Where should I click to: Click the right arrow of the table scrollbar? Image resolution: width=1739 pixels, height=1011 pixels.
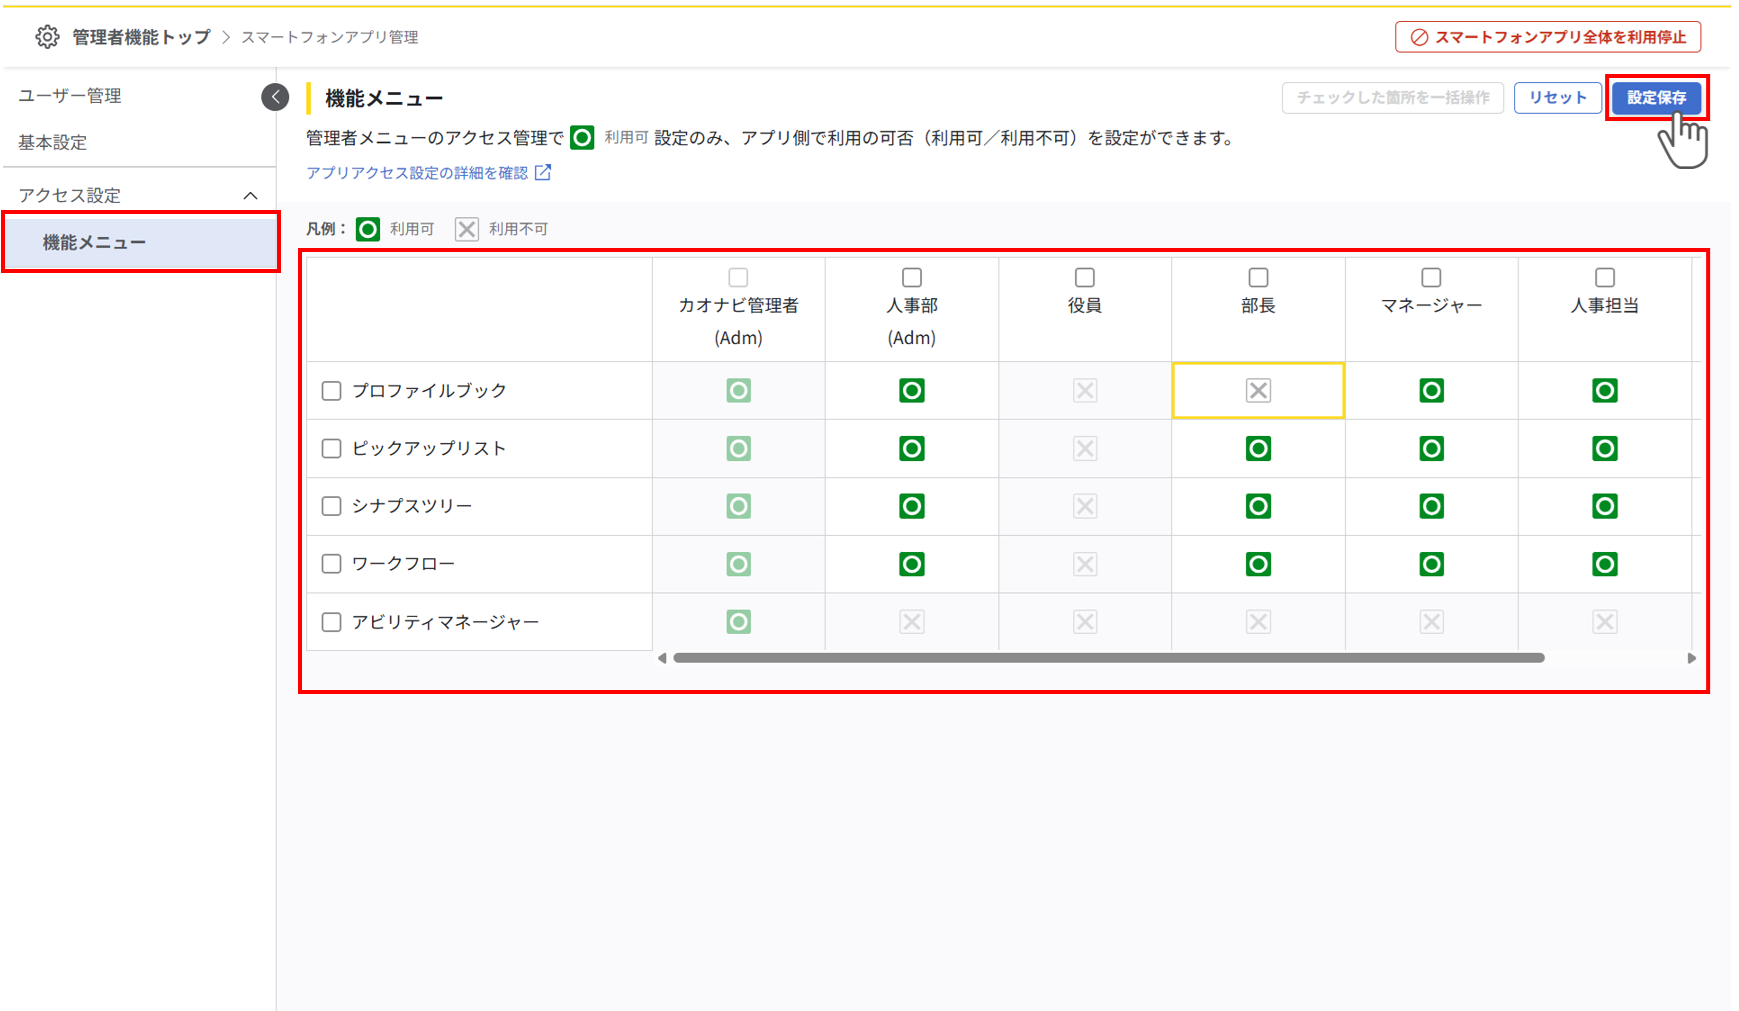coord(1692,657)
